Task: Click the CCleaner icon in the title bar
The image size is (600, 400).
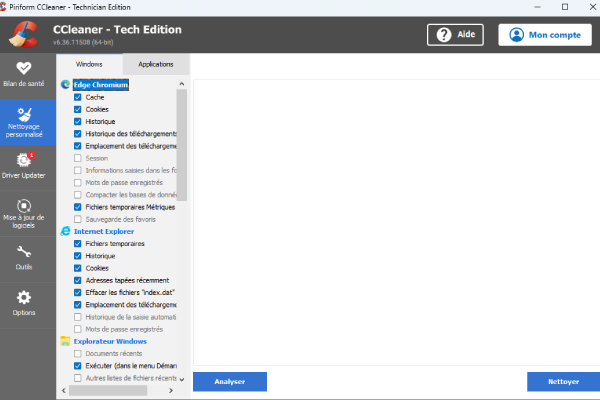Action: click(3, 7)
